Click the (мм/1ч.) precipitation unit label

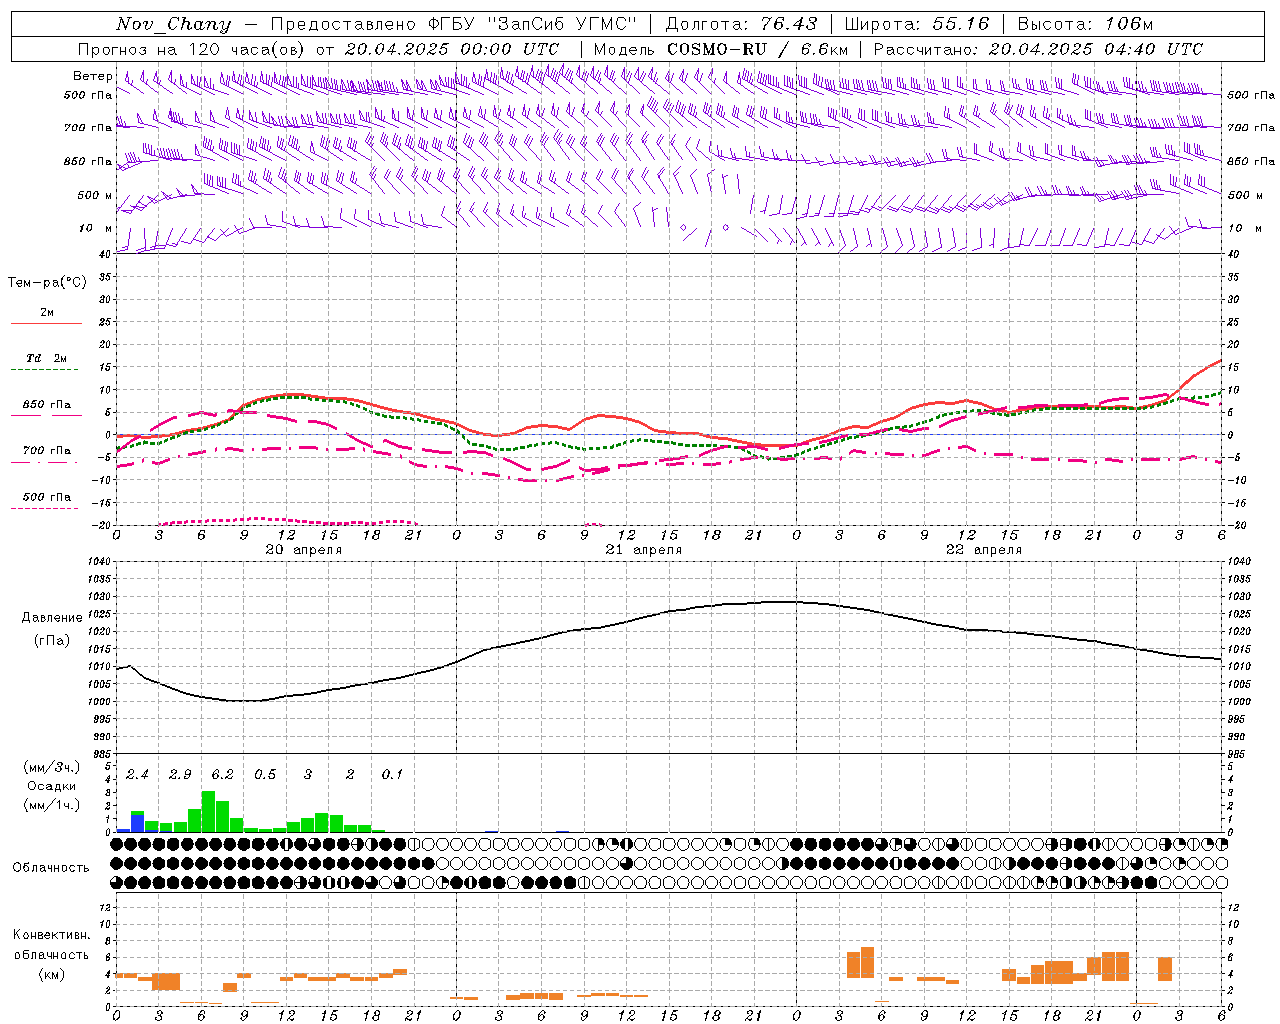(x=52, y=805)
